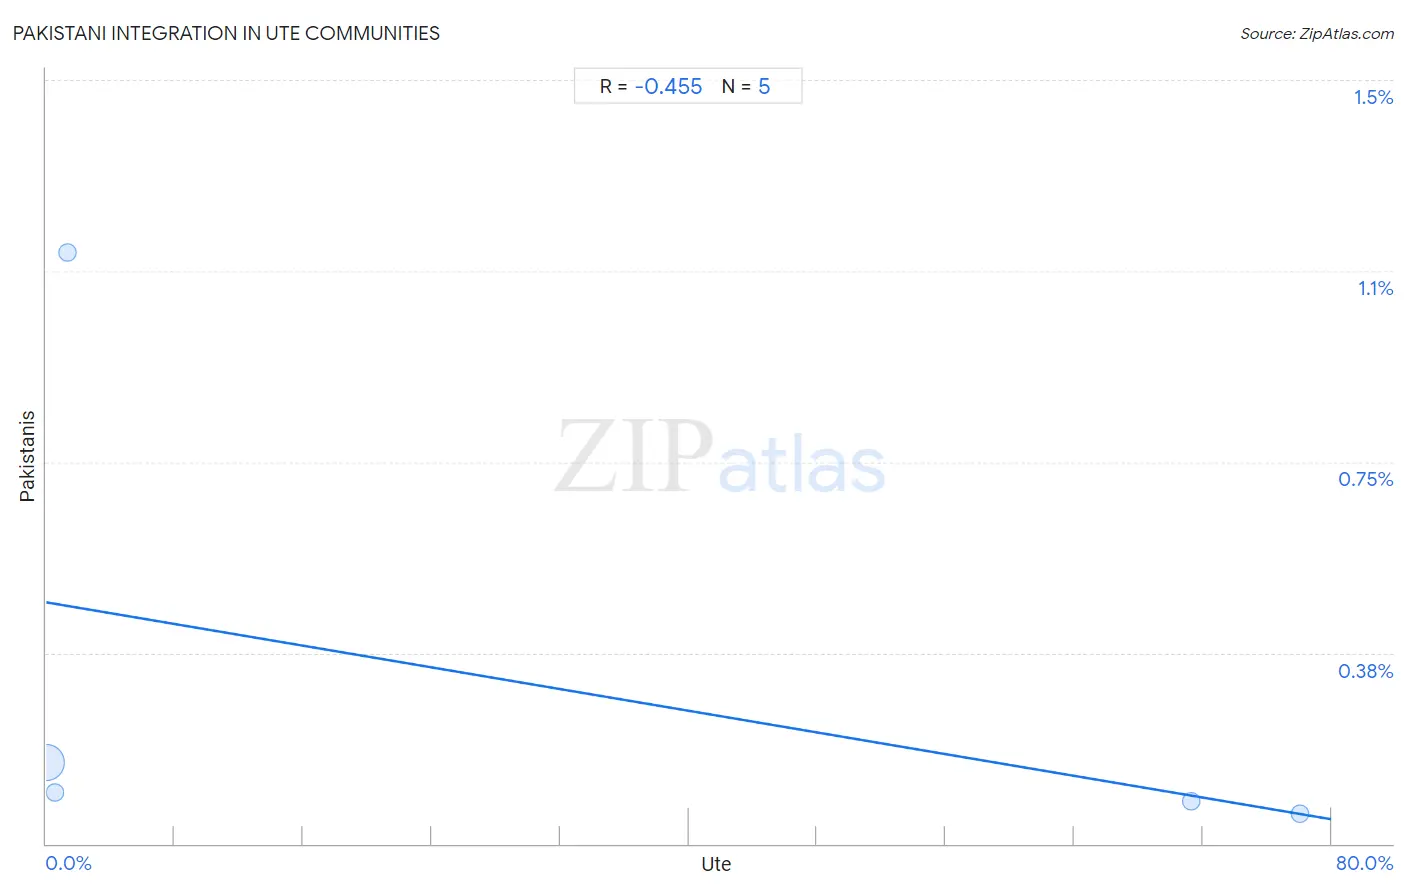The height and width of the screenshot is (892, 1406).
Task: Click the N = 5 sample count
Action: tap(746, 87)
